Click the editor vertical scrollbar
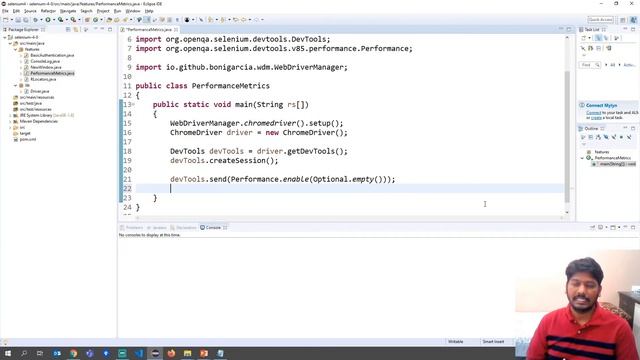The image size is (640, 360). [567, 137]
